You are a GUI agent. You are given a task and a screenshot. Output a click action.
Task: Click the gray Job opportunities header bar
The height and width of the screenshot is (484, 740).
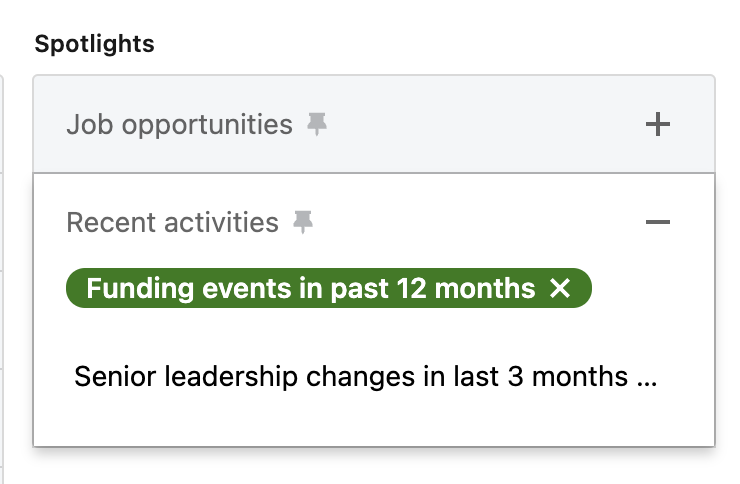(480, 125)
